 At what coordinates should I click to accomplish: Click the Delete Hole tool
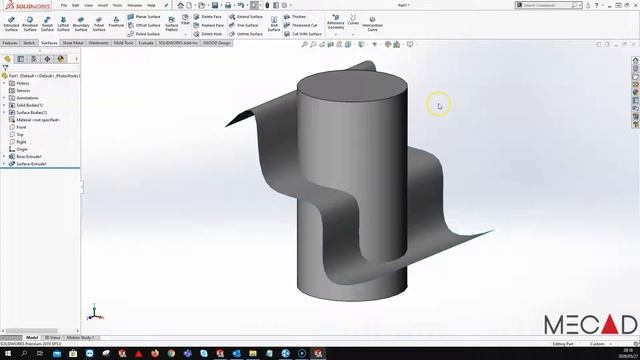208,34
